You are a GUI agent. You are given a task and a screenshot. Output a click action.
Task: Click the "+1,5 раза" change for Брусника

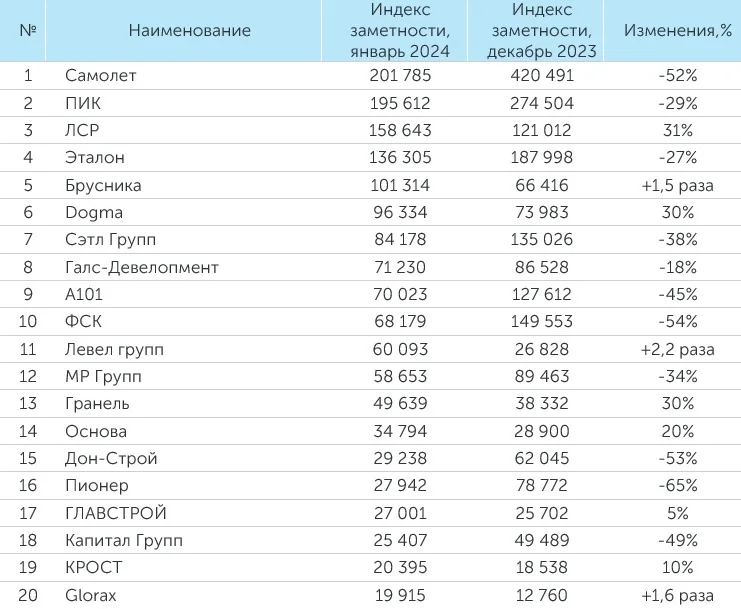click(677, 185)
